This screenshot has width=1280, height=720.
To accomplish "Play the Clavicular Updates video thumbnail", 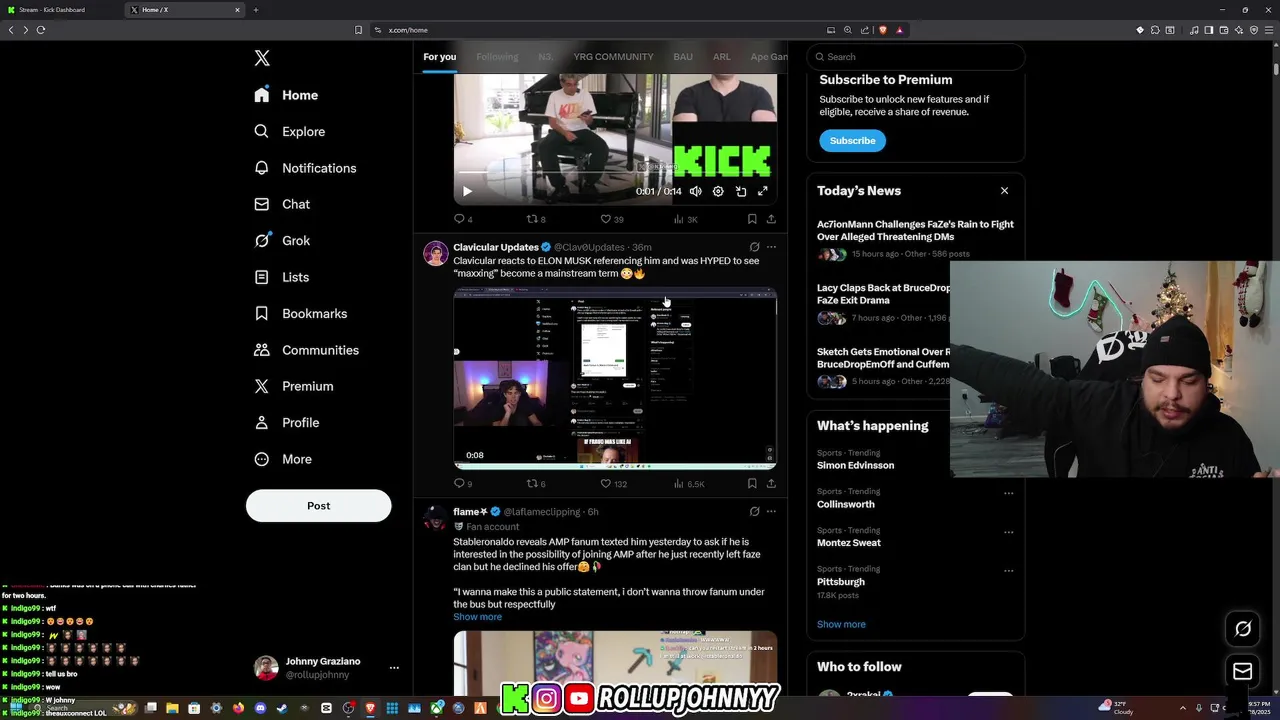I will pos(615,379).
